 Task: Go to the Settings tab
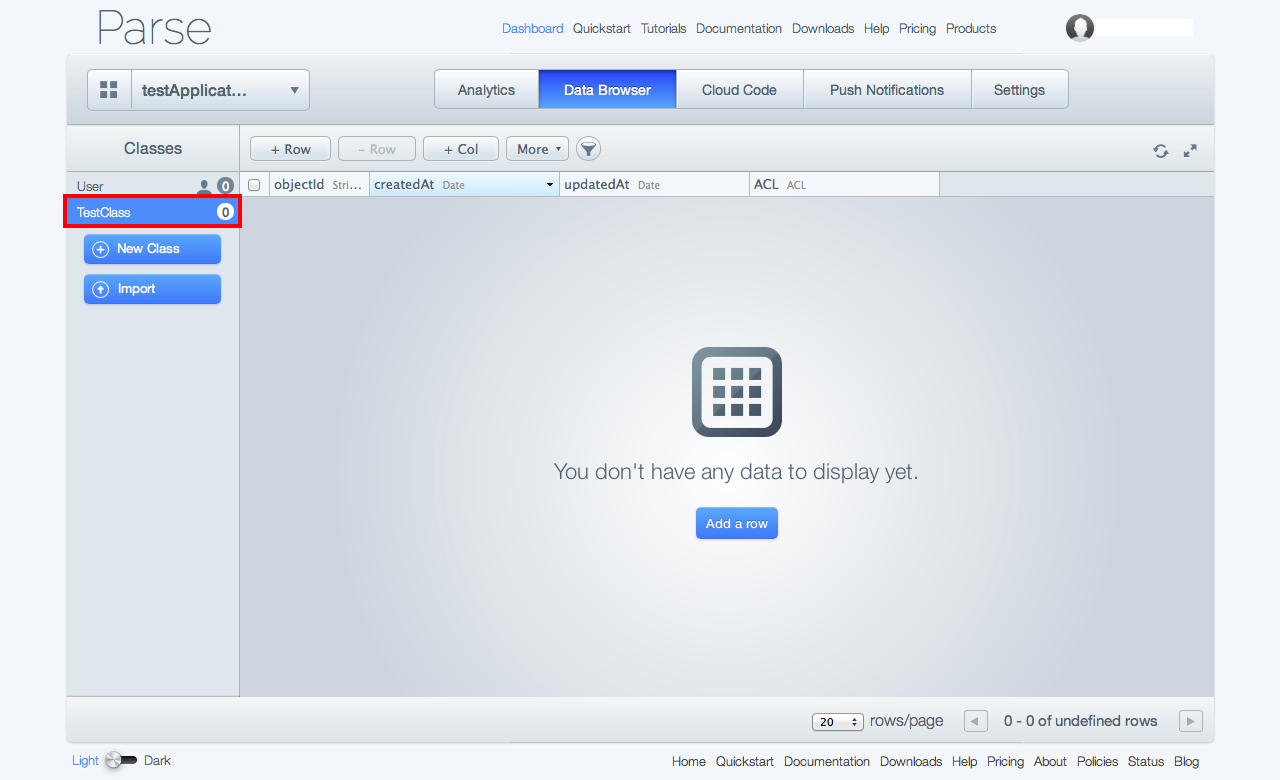pyautogui.click(x=1019, y=90)
